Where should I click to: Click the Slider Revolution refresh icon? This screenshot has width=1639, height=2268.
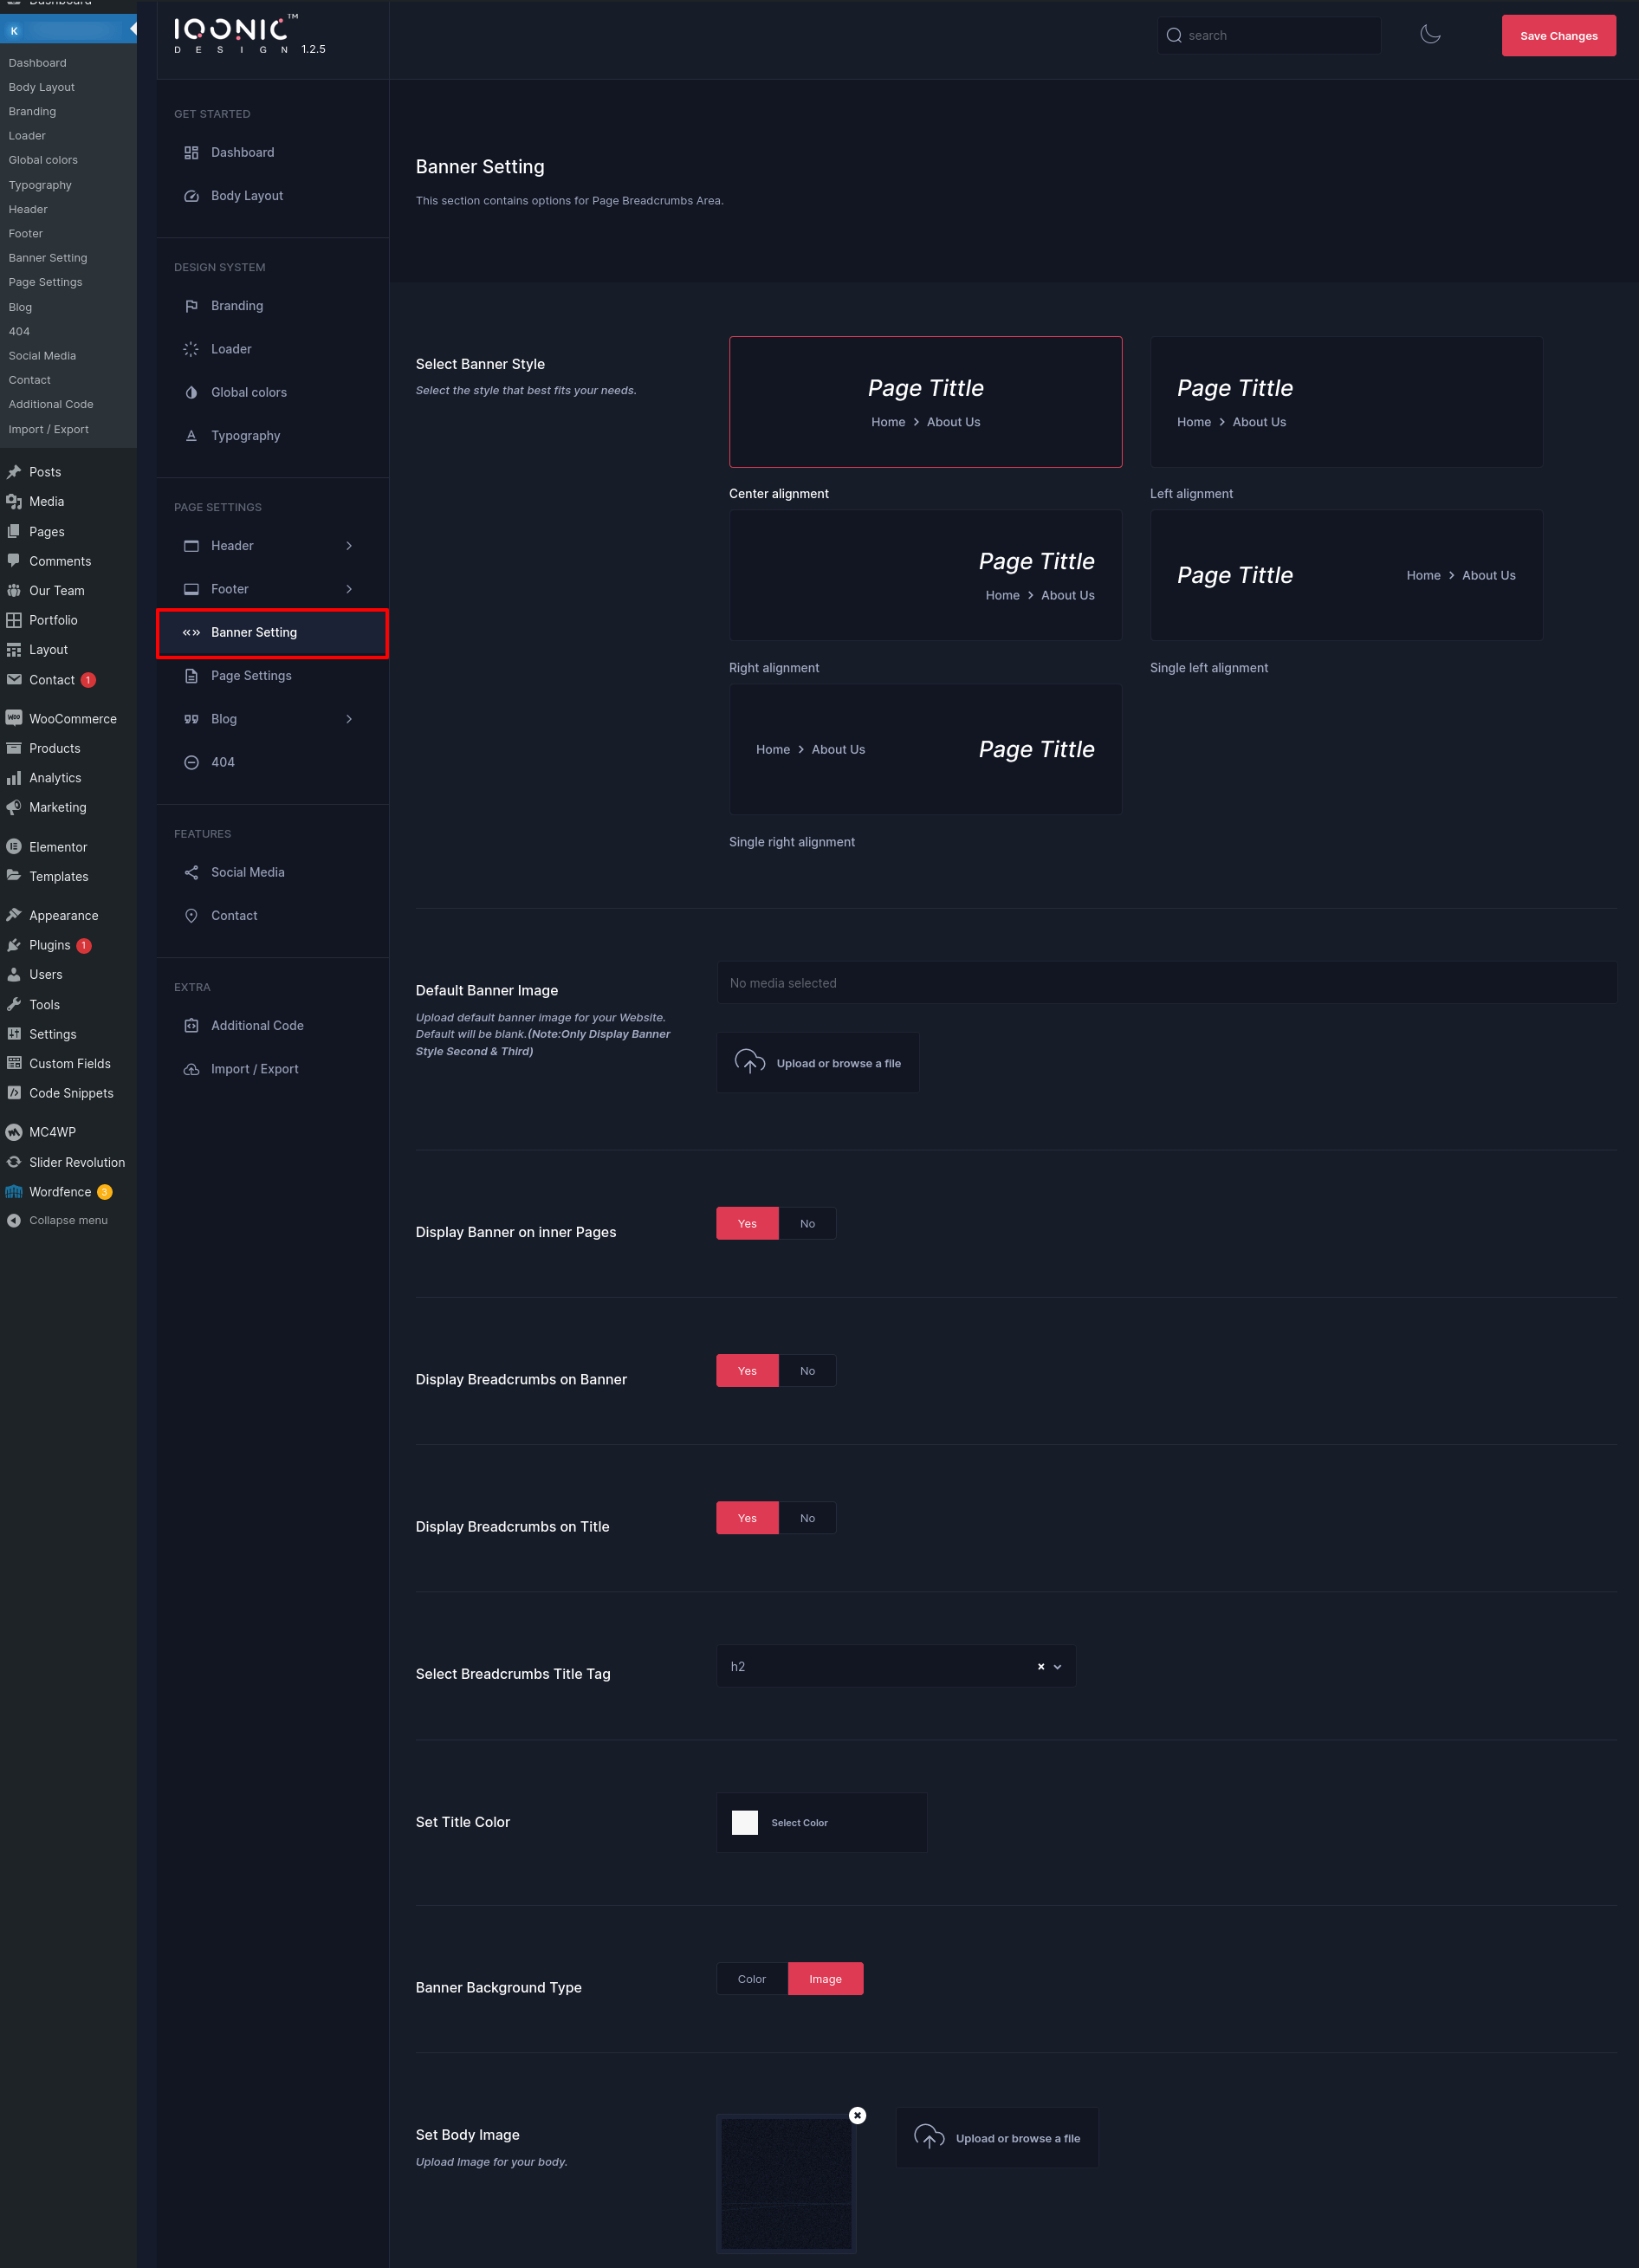14,1162
